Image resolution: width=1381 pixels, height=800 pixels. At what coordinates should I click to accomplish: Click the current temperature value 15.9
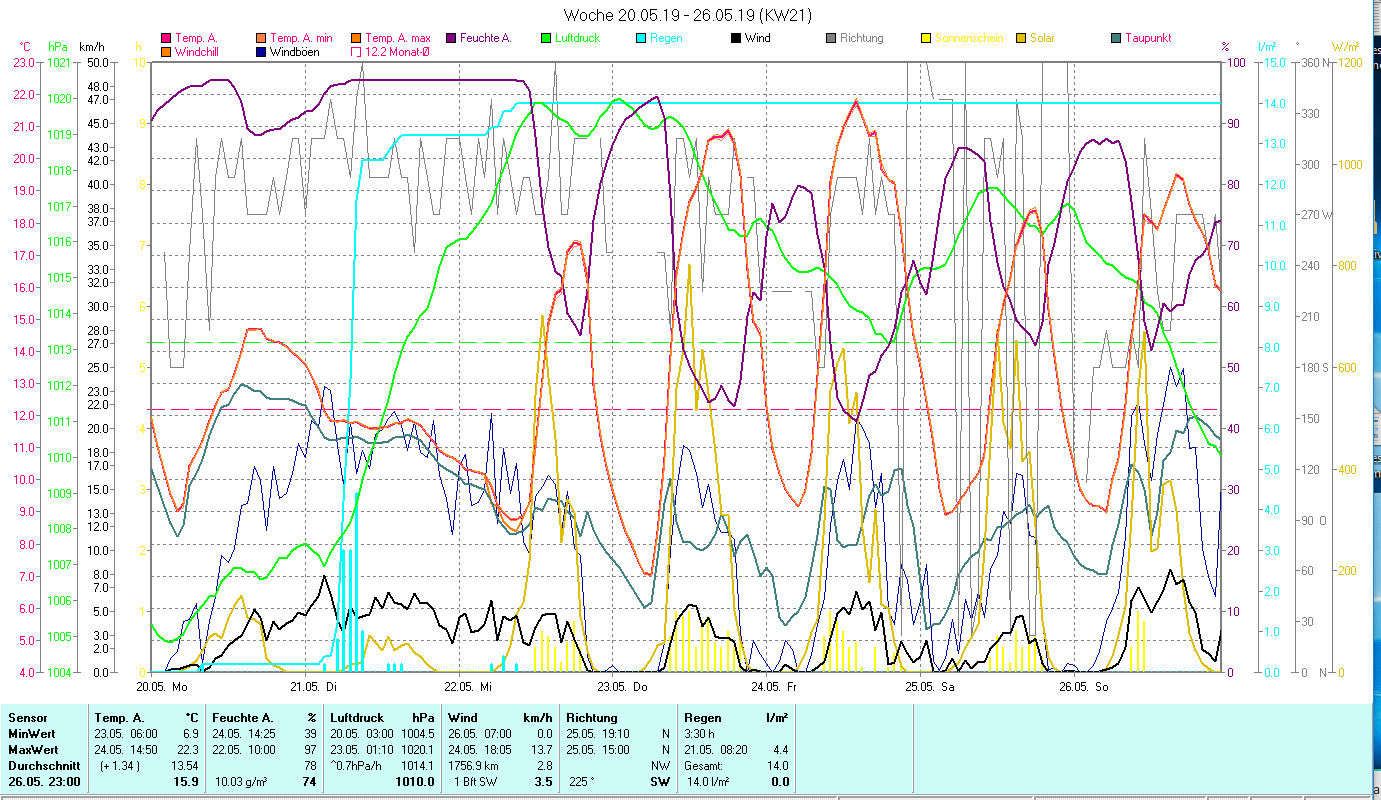pos(185,782)
